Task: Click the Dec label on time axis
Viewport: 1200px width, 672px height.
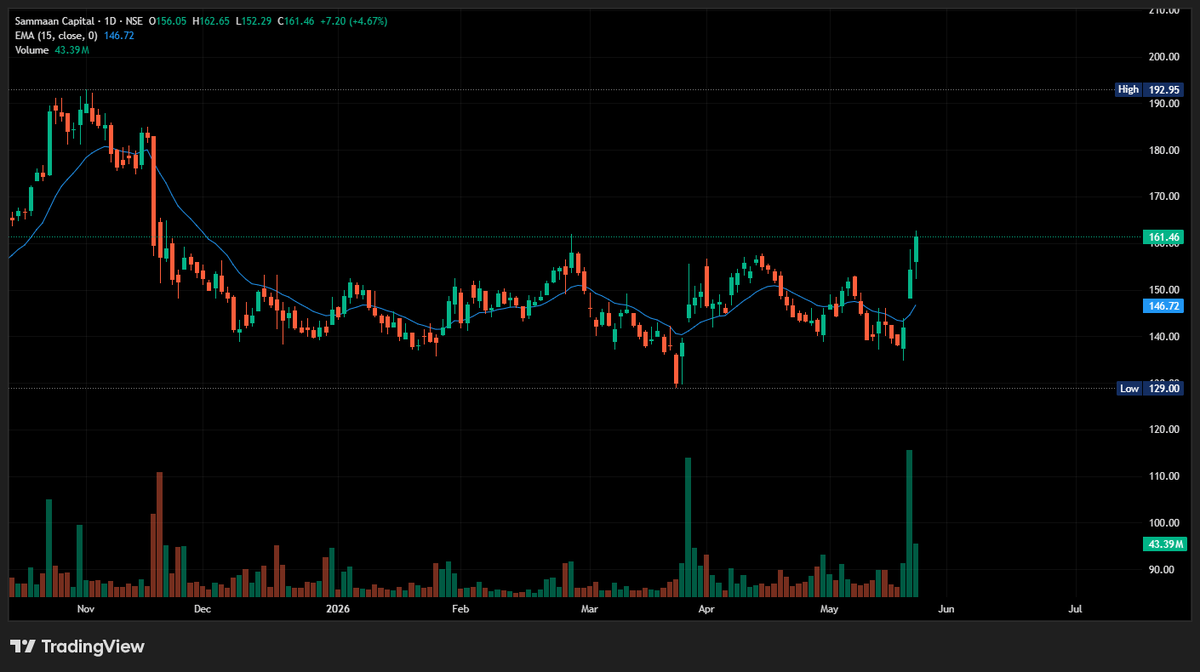Action: (x=202, y=608)
